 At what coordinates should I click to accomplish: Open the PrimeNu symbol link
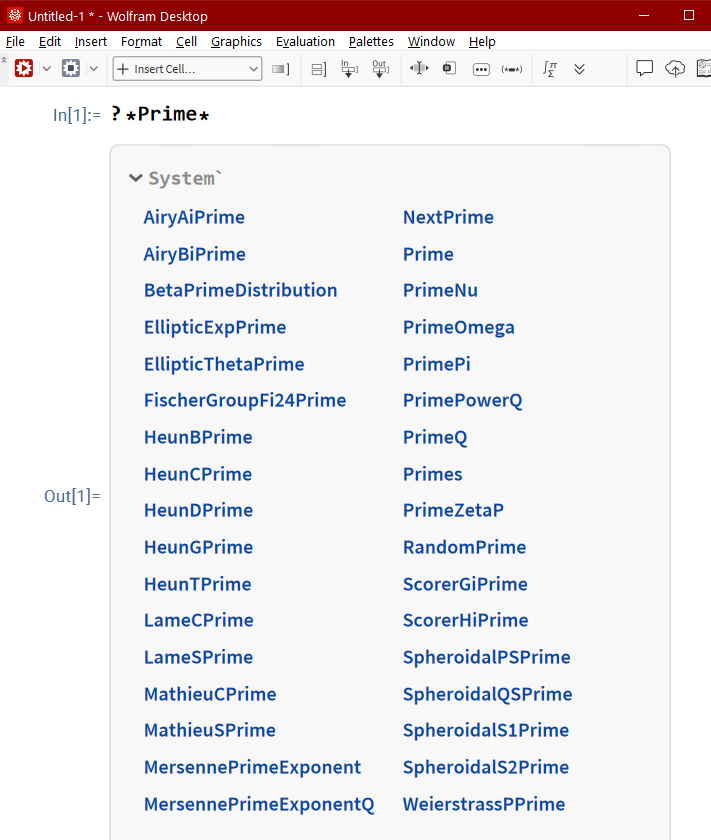pyautogui.click(x=440, y=290)
